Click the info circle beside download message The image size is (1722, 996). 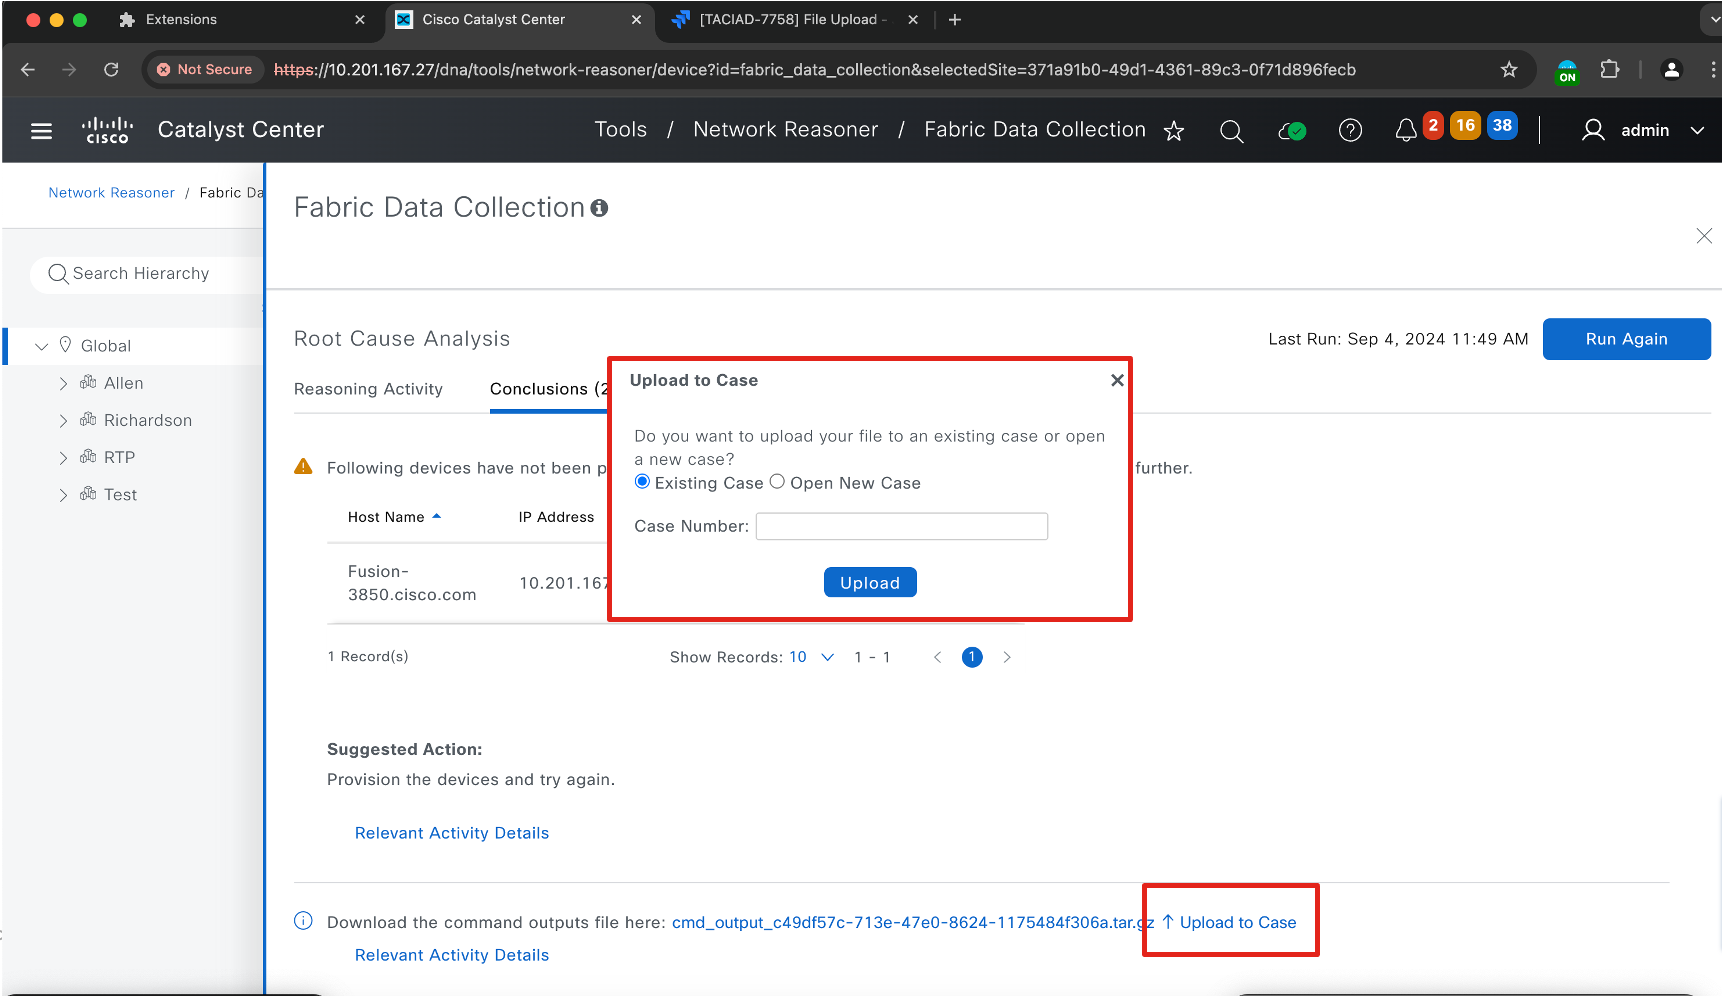[x=303, y=921]
